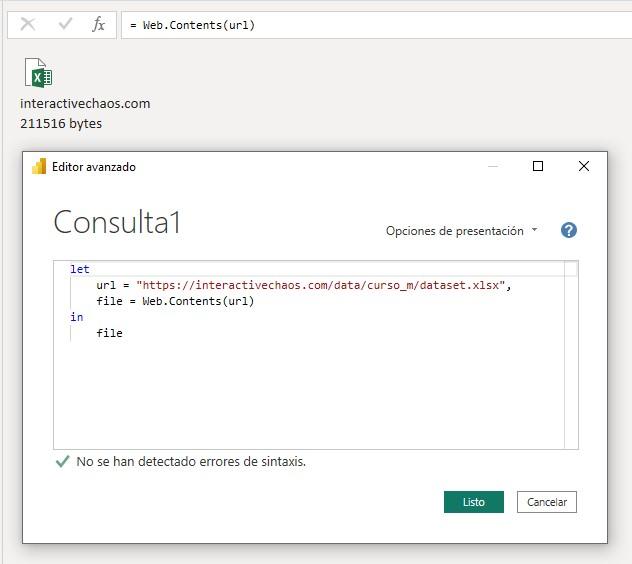Click the 211516 bytes file size text
The image size is (632, 564).
pyautogui.click(x=61, y=123)
